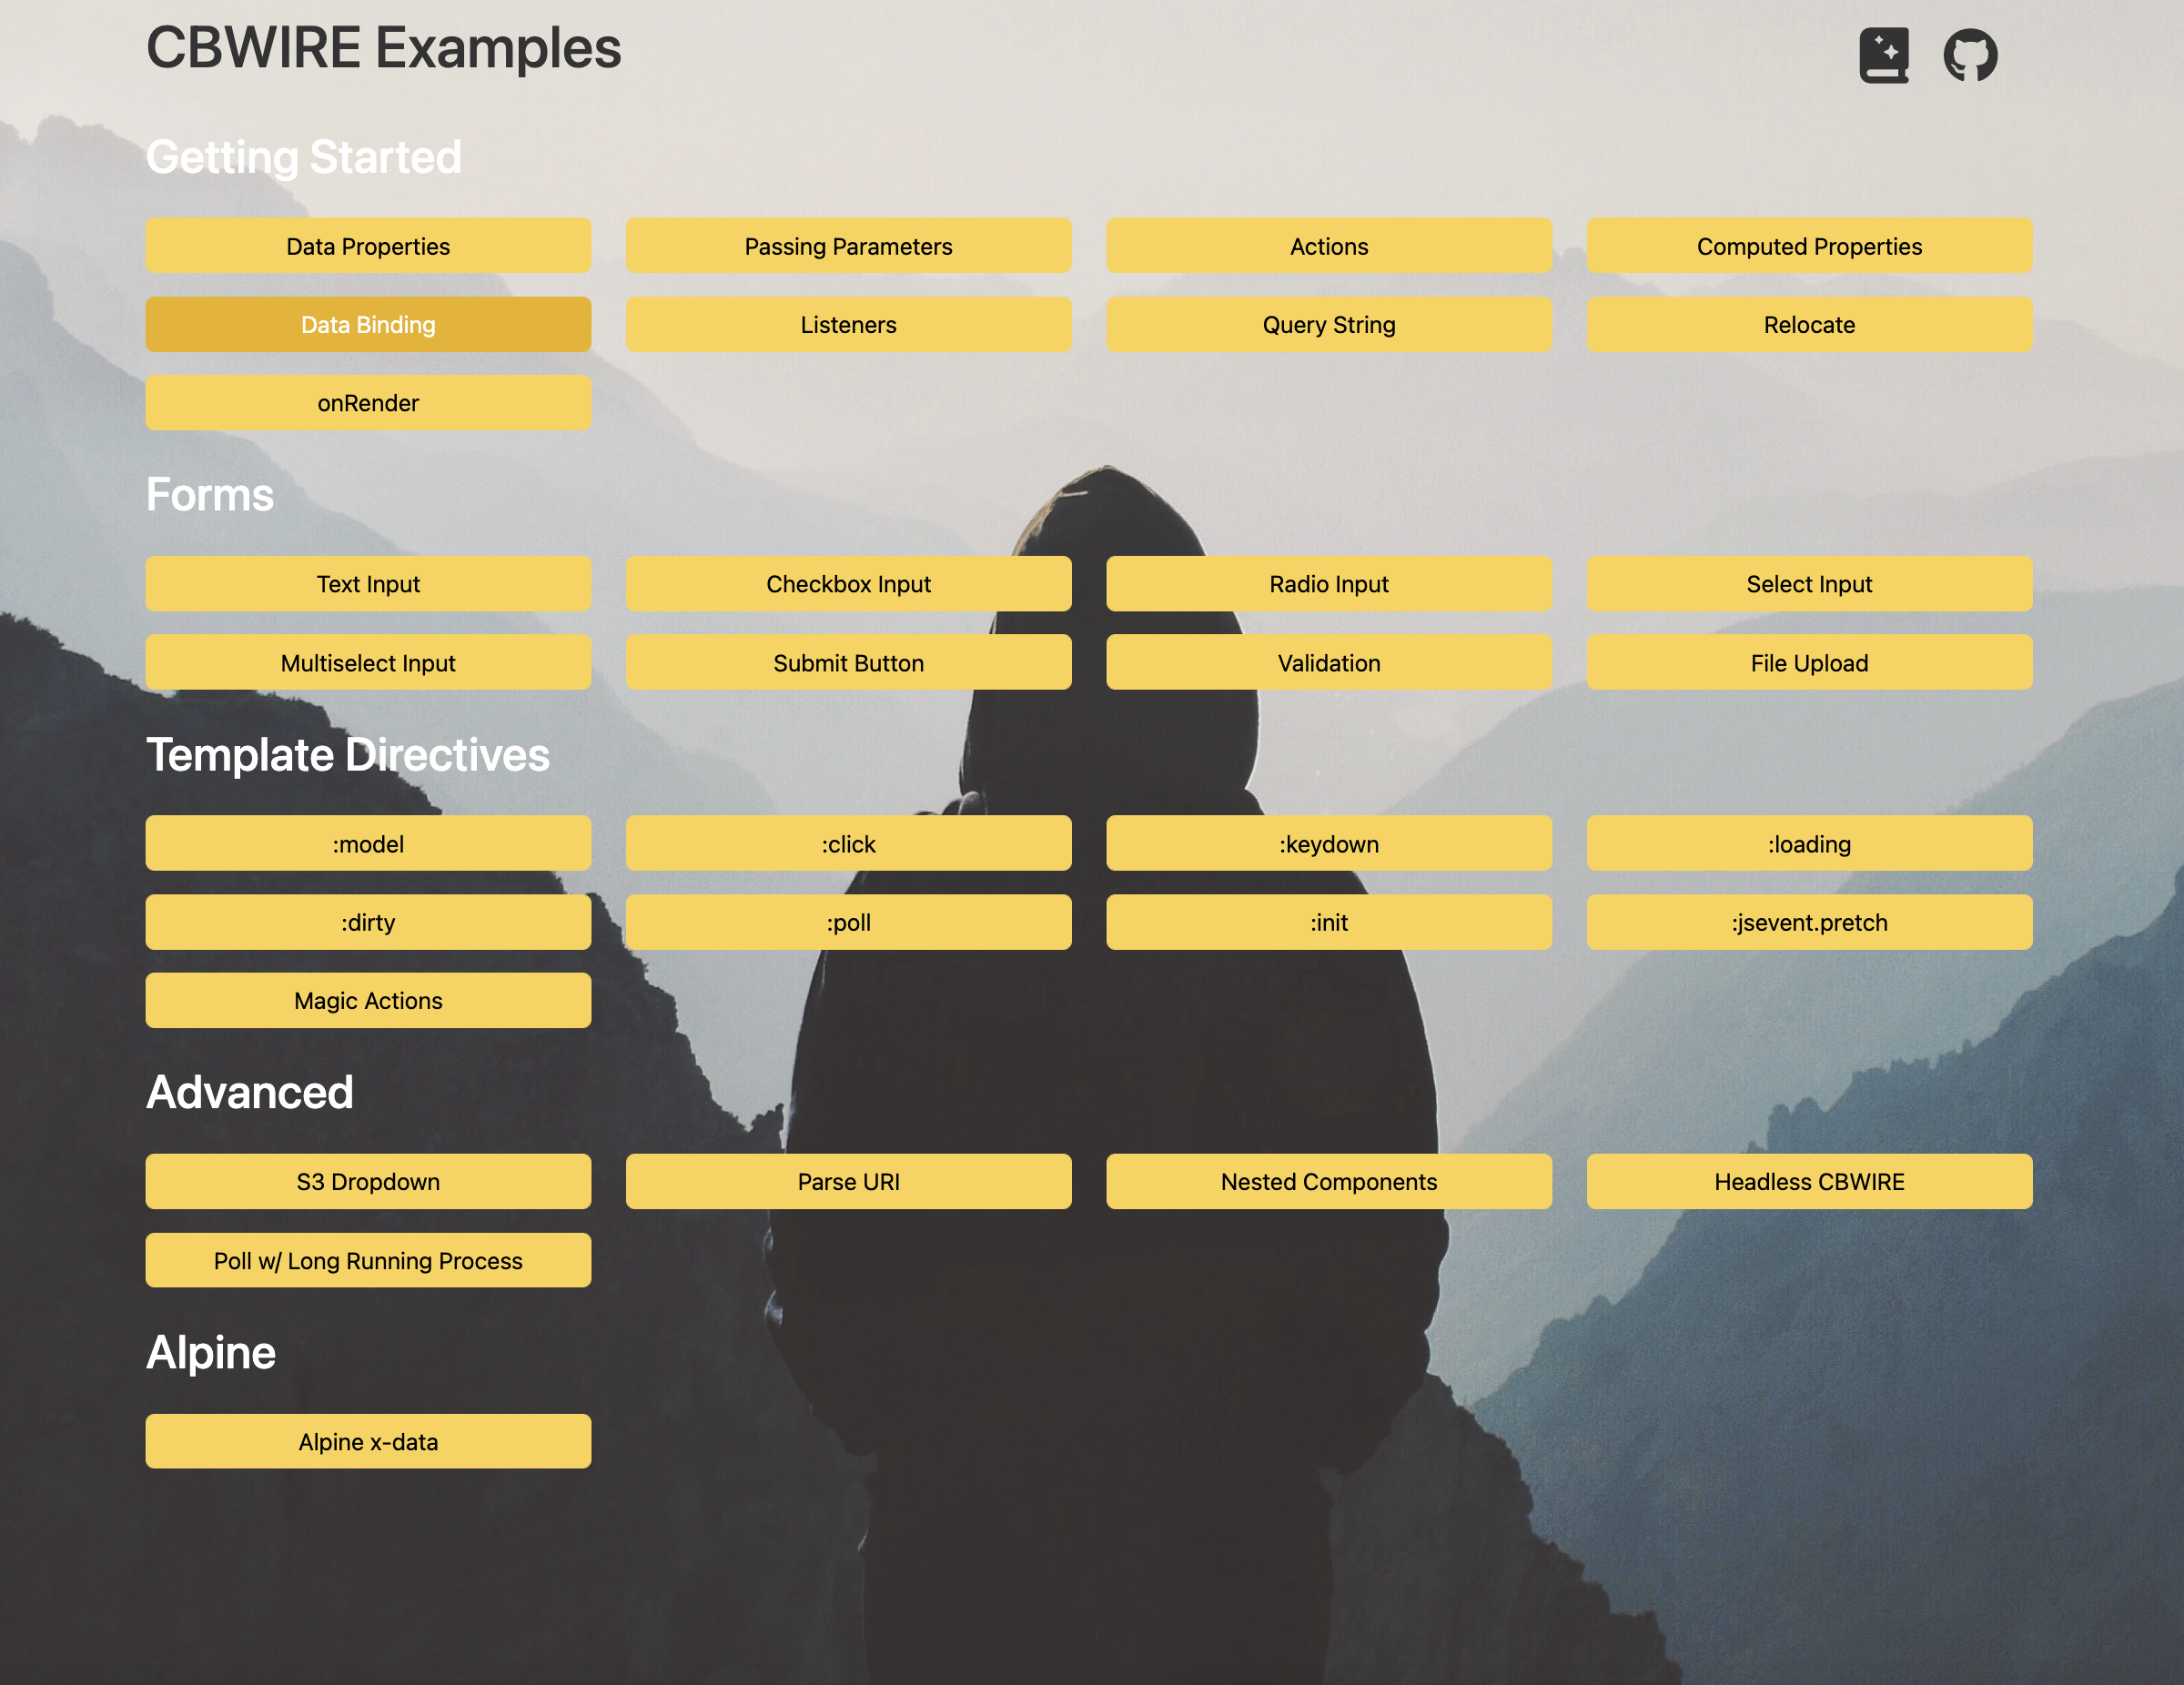Click the :jsevent.pretch directive button
The width and height of the screenshot is (2184, 1685).
pyautogui.click(x=1808, y=922)
